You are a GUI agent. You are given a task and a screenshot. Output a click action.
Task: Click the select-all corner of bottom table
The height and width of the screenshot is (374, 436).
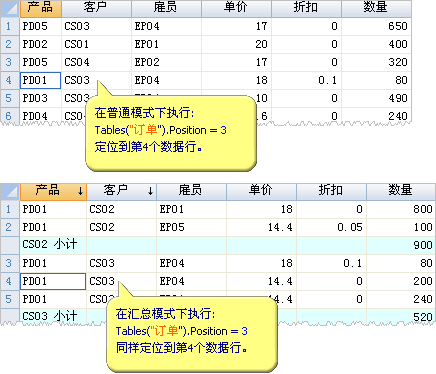pyautogui.click(x=10, y=192)
